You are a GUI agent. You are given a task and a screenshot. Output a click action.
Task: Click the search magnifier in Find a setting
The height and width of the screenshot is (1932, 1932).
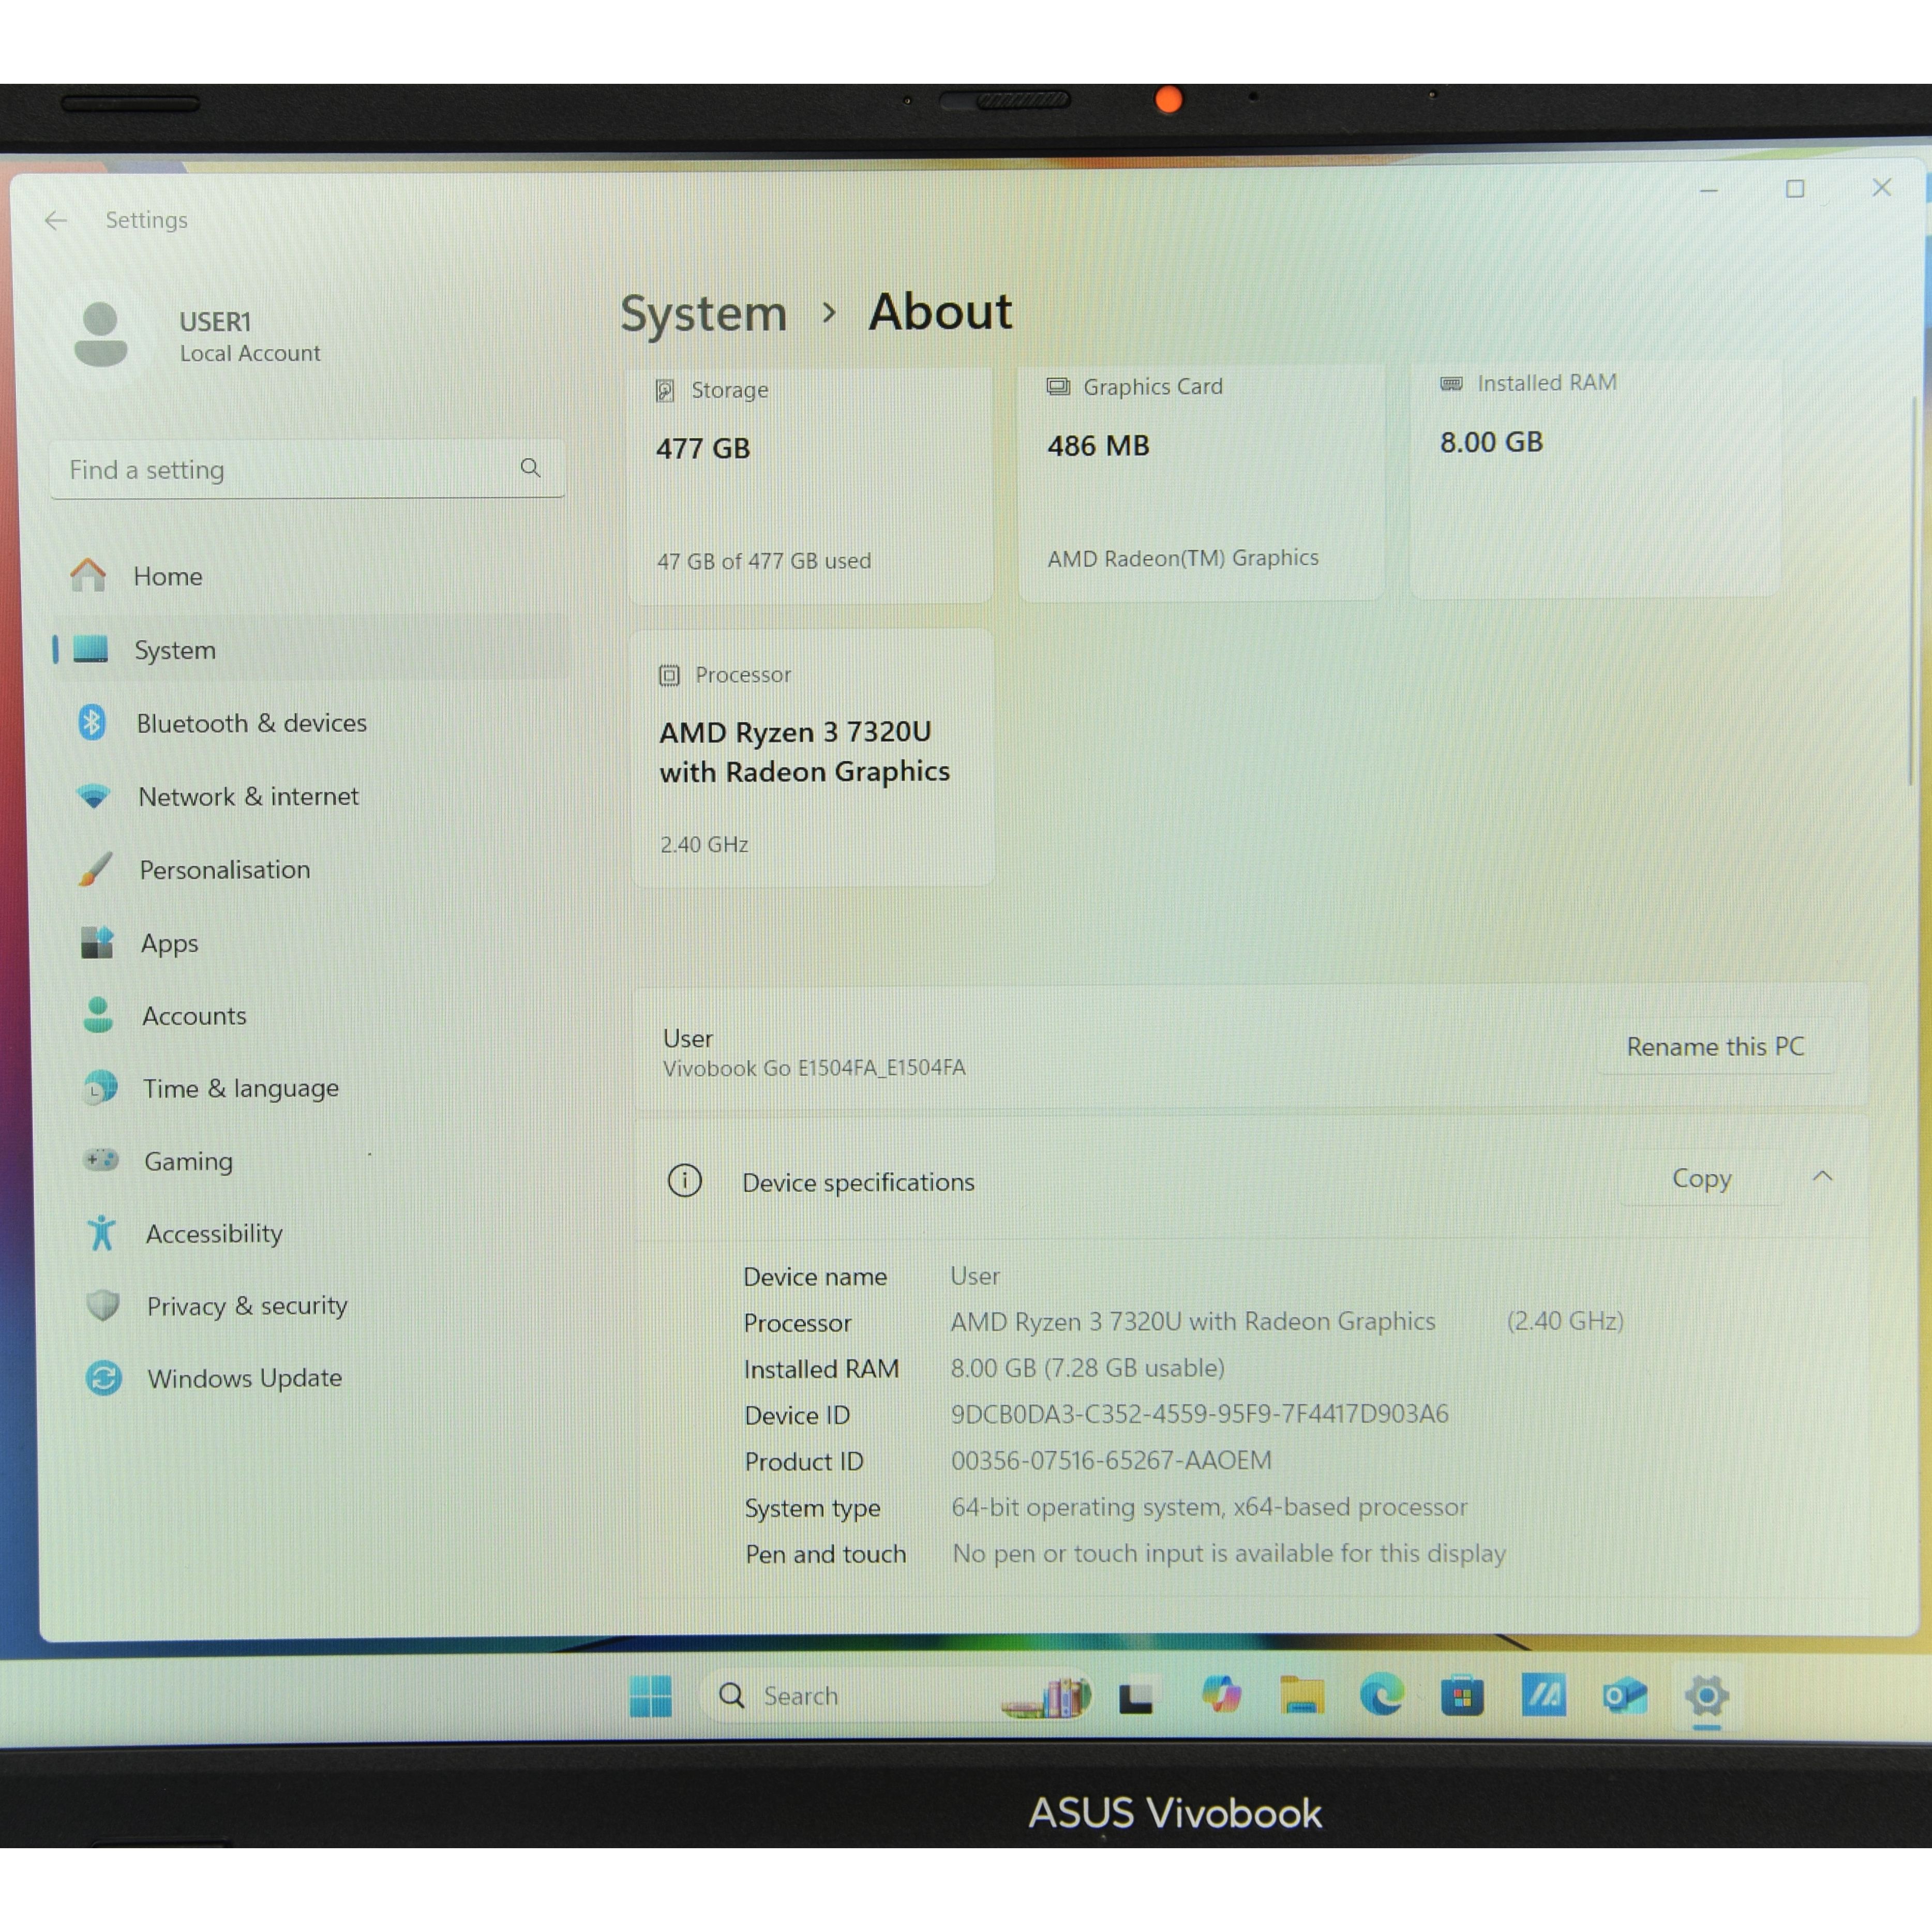pos(530,468)
